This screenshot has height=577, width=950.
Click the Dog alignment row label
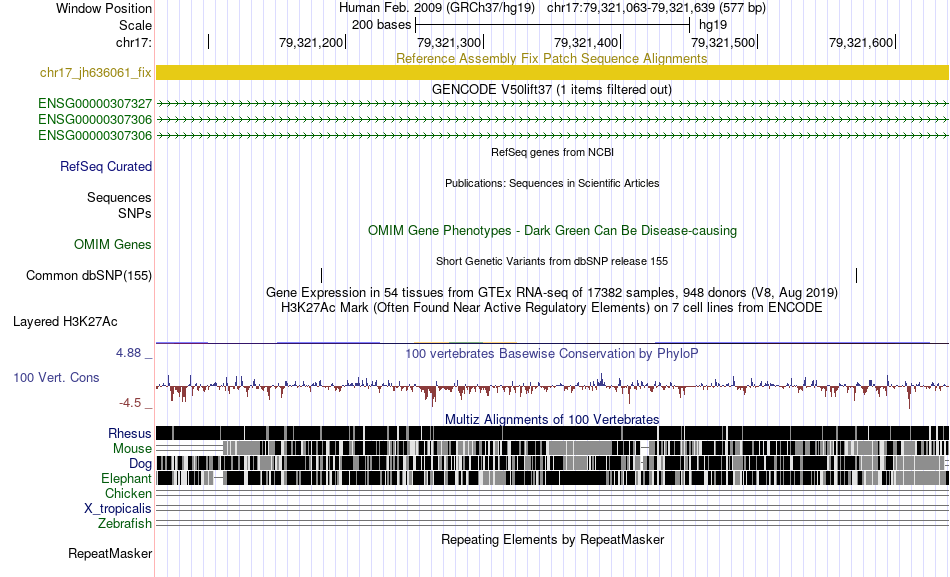click(140, 464)
